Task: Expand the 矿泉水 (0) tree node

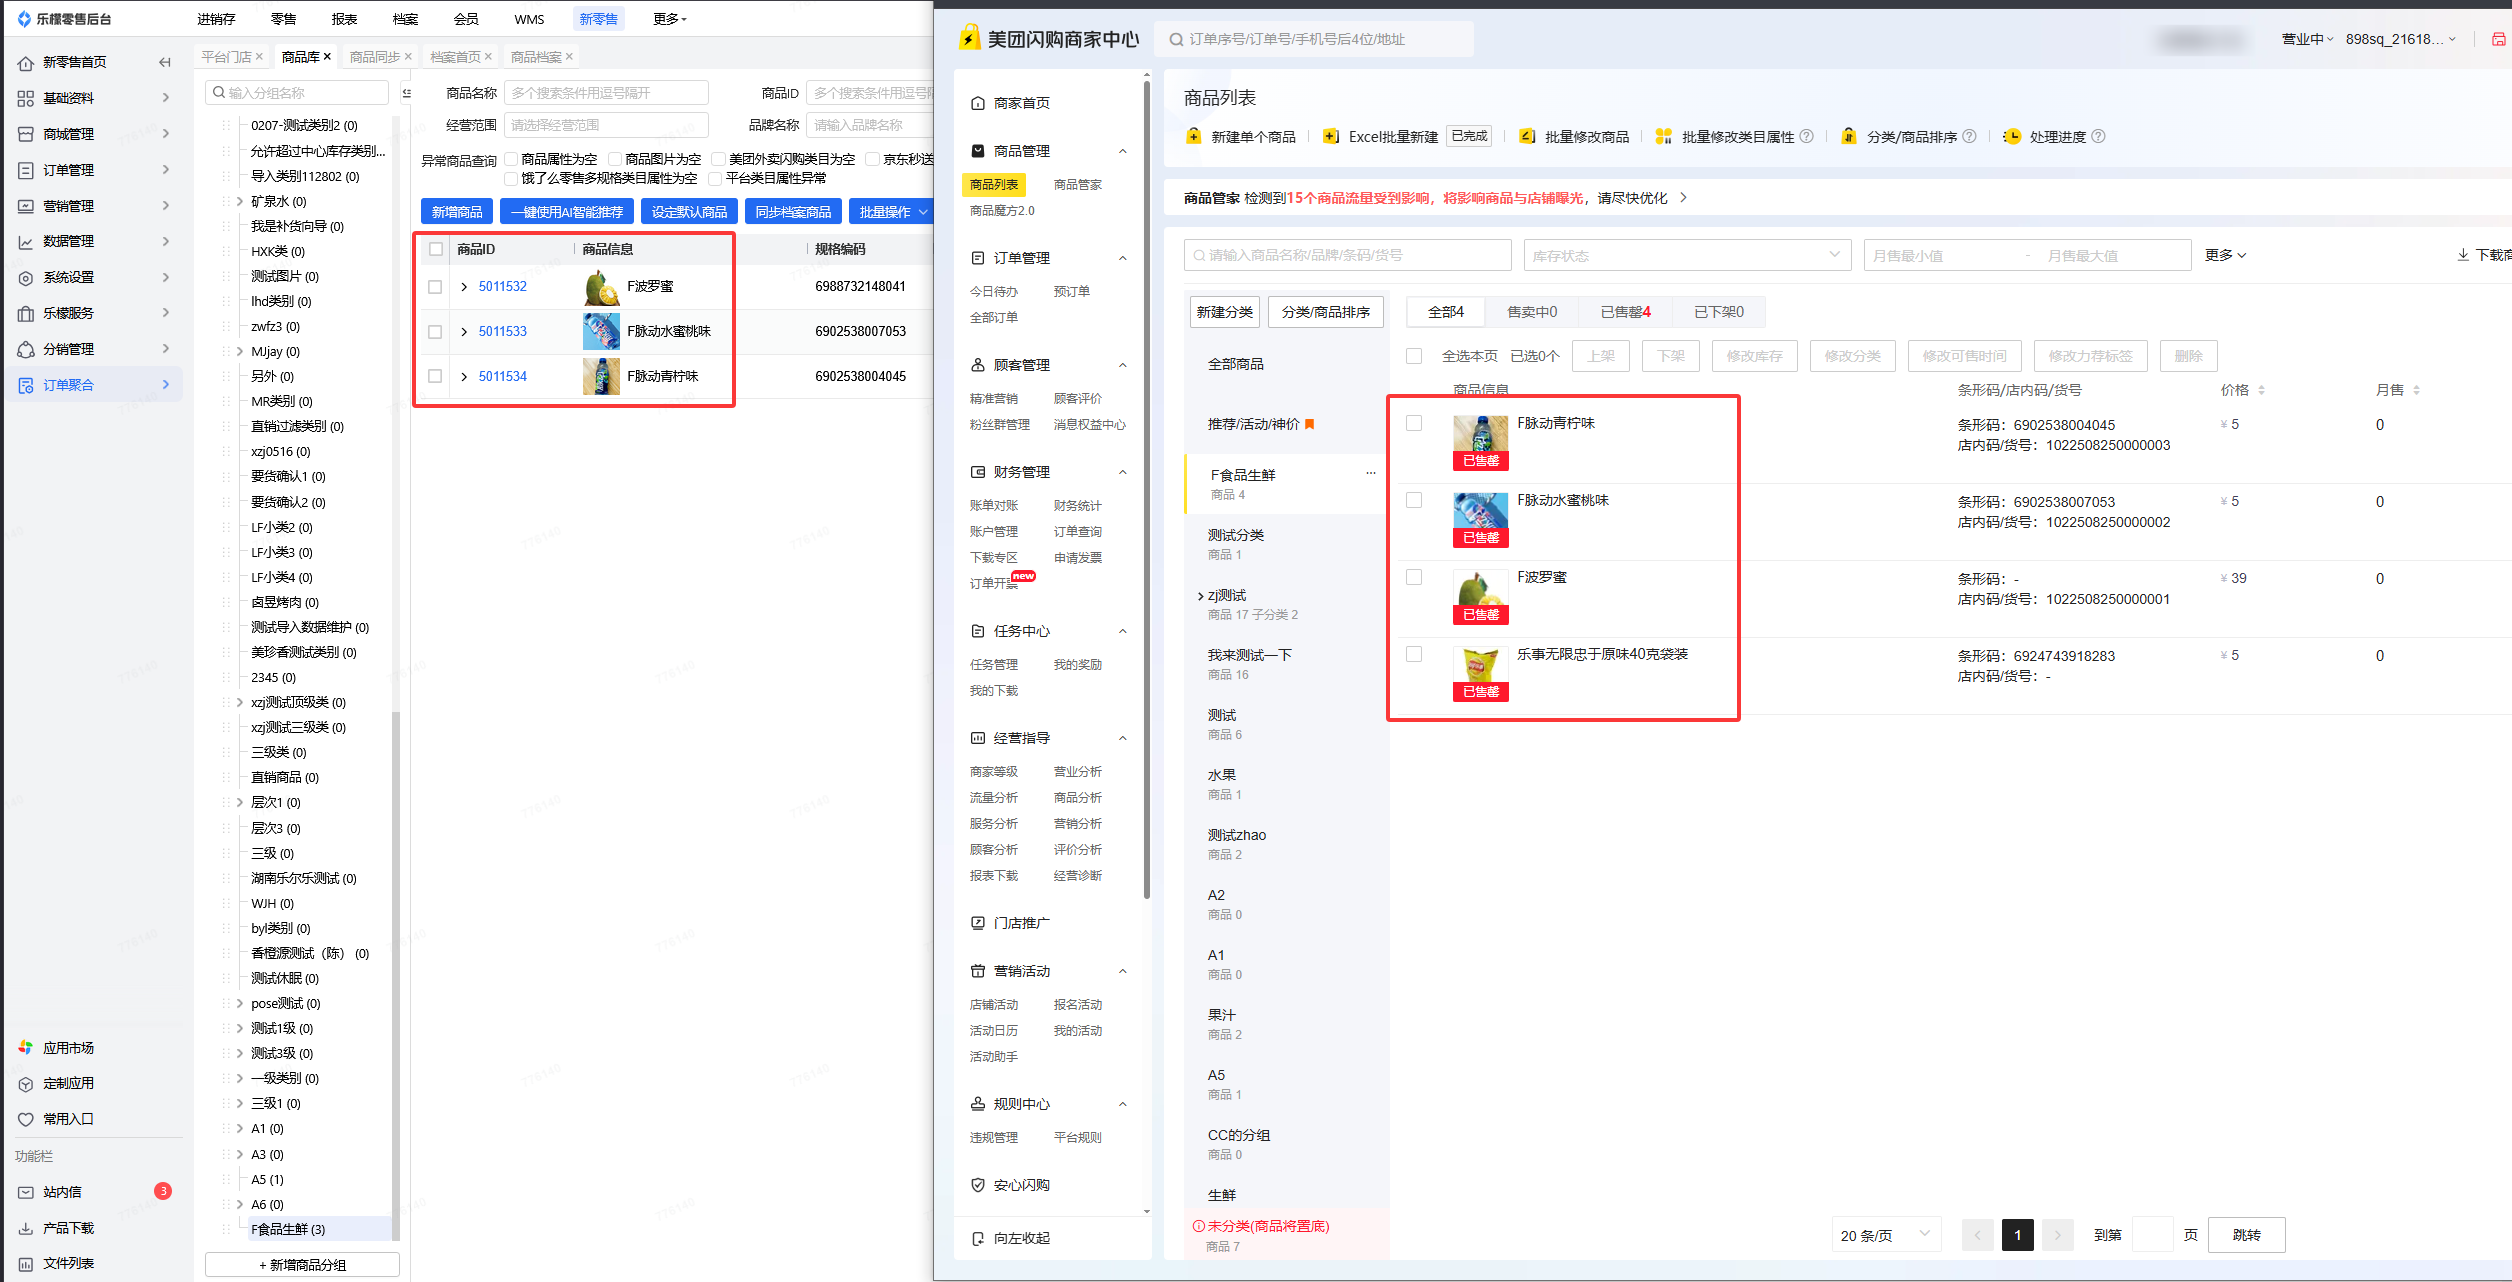Action: (240, 201)
